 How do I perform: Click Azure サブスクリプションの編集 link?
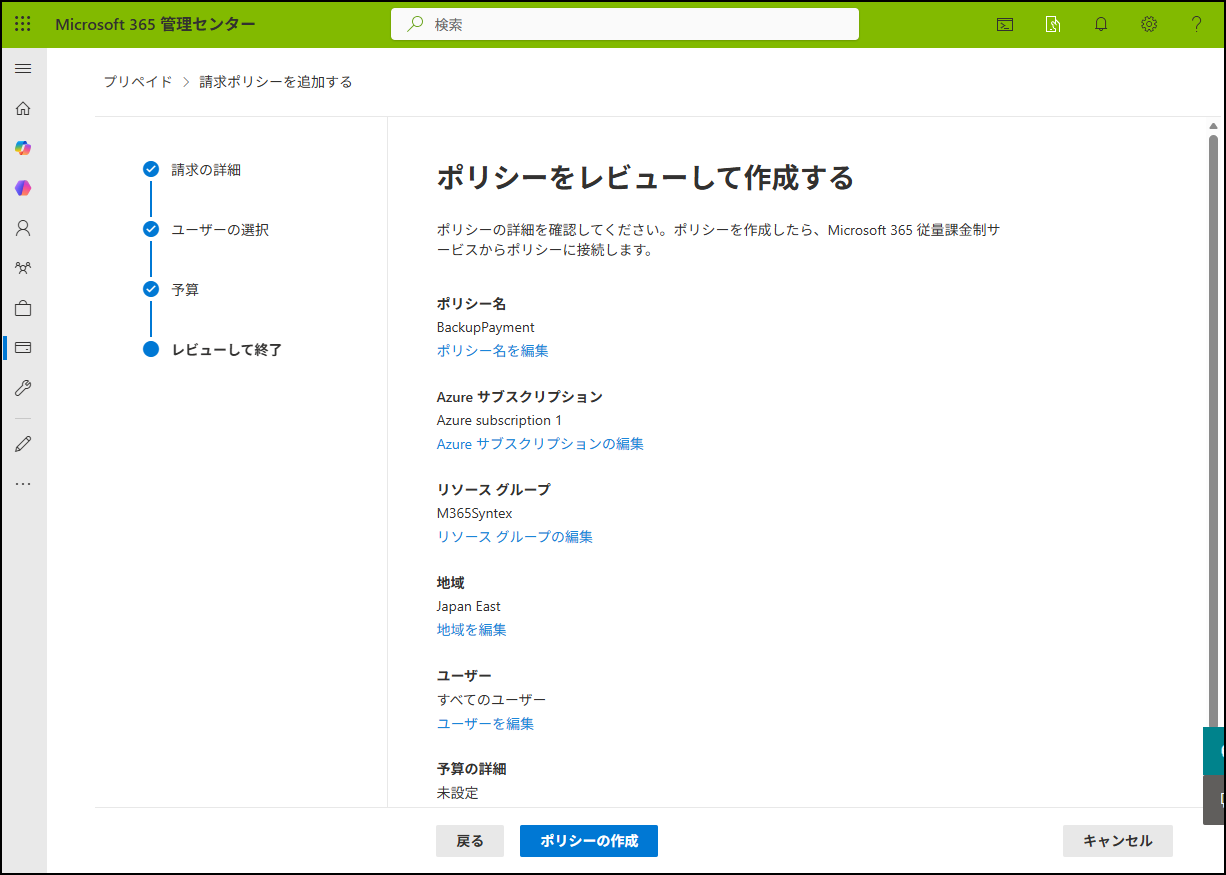point(540,444)
